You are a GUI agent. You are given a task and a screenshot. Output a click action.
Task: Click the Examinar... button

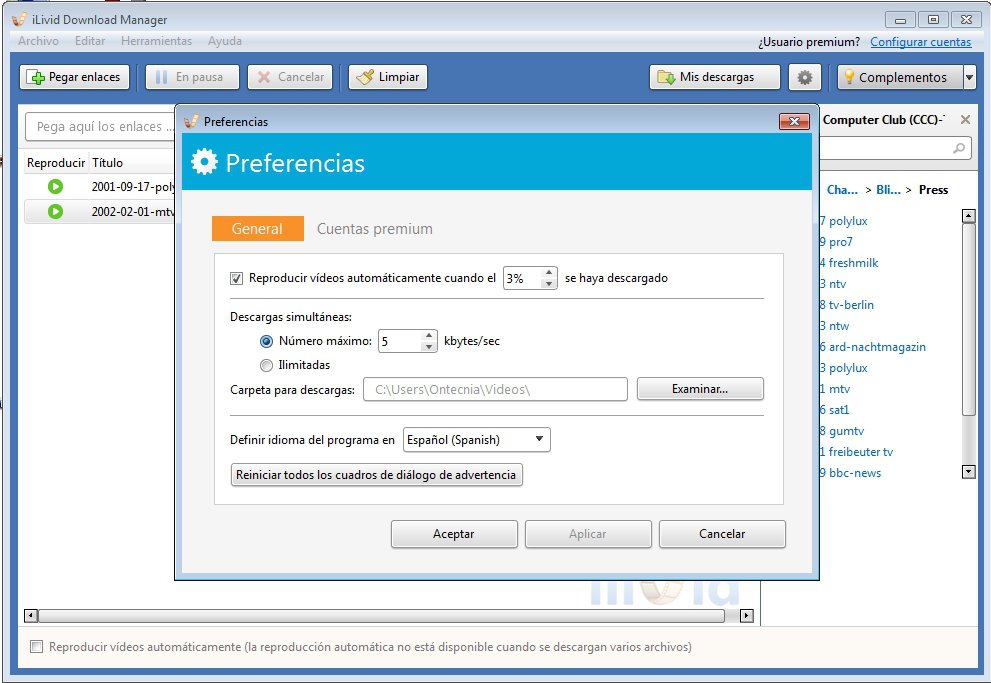[x=700, y=389]
